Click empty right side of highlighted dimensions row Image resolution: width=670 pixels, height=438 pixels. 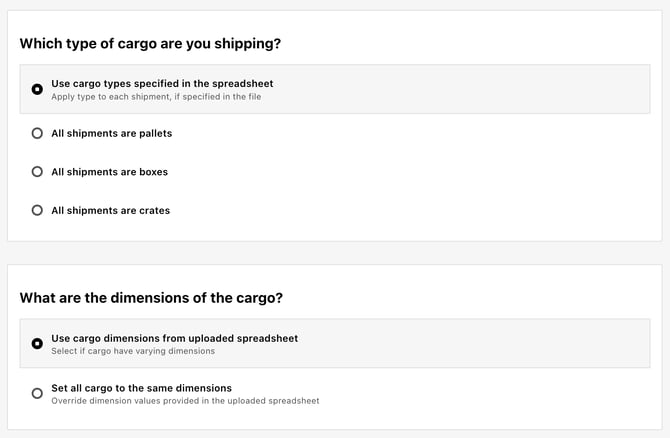pos(470,343)
